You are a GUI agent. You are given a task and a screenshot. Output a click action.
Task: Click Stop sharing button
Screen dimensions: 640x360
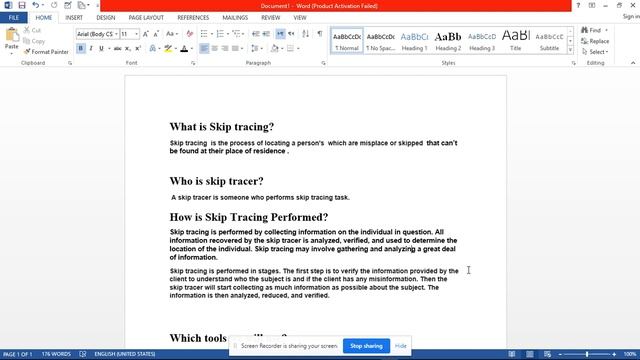click(366, 346)
